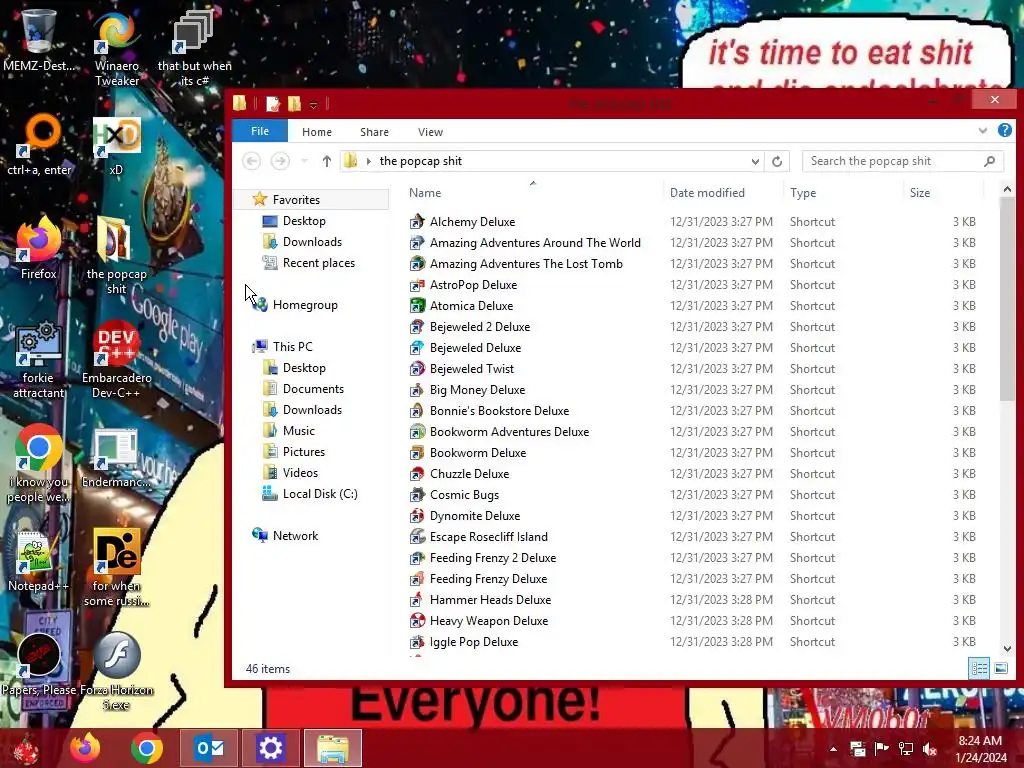The height and width of the screenshot is (768, 1024).
Task: Select This PC in navigation pane
Action: (x=293, y=347)
